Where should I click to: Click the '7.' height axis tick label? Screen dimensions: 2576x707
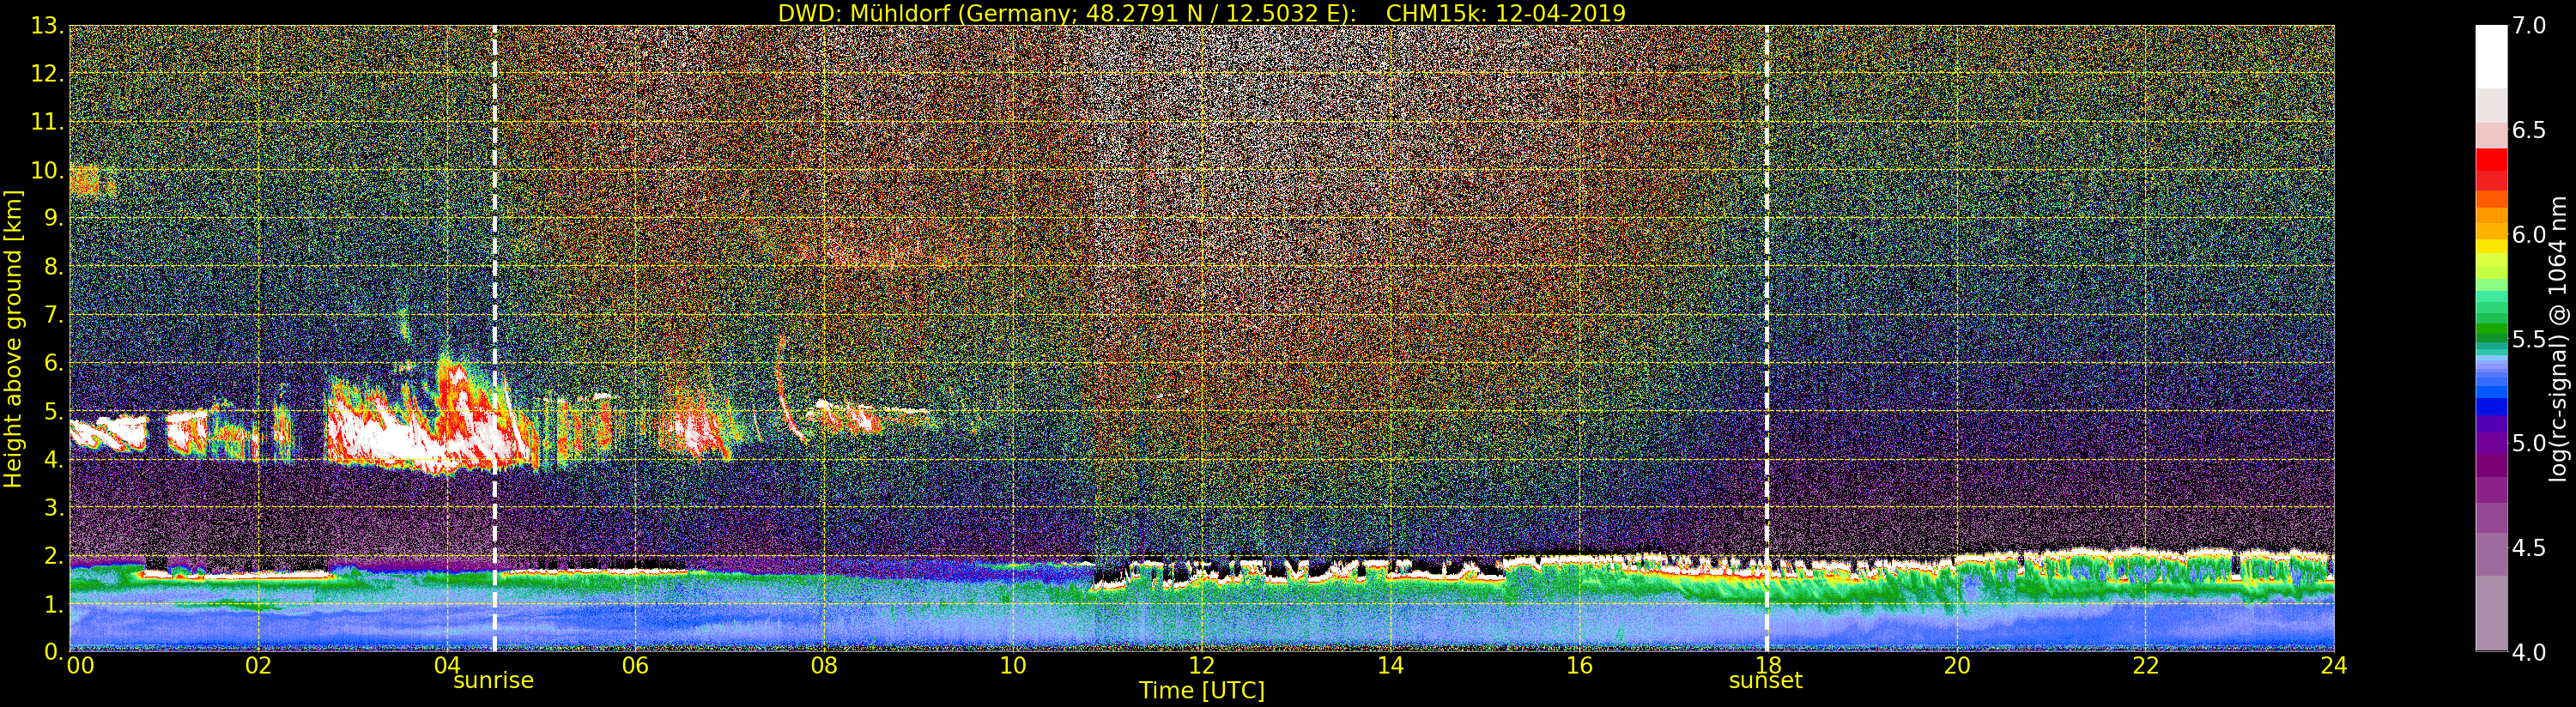tap(53, 315)
